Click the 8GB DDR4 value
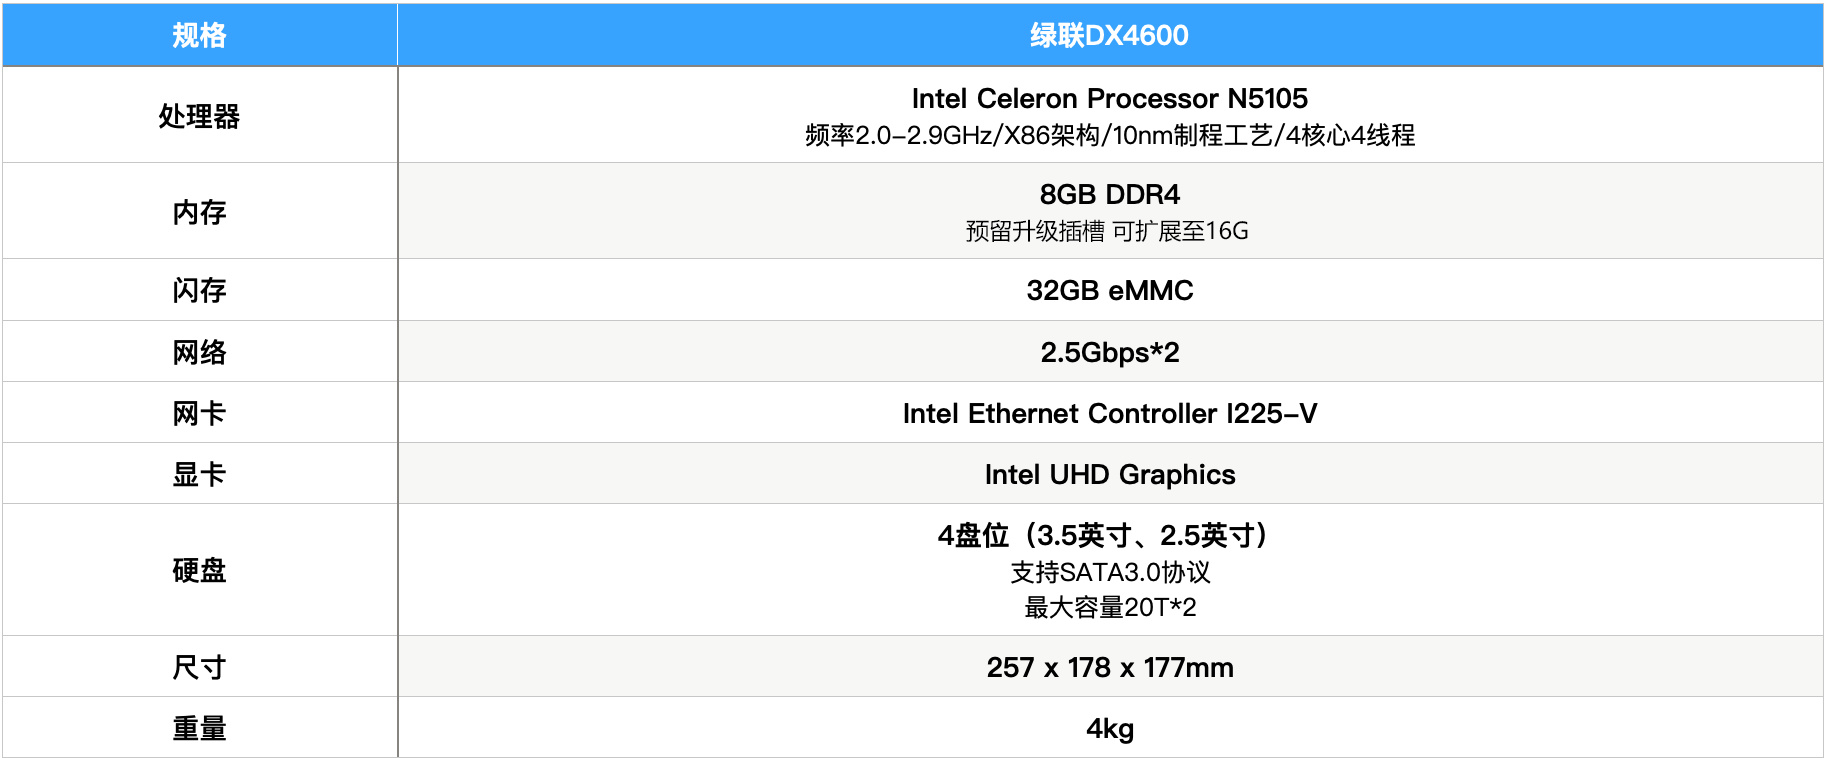 pos(1109,194)
